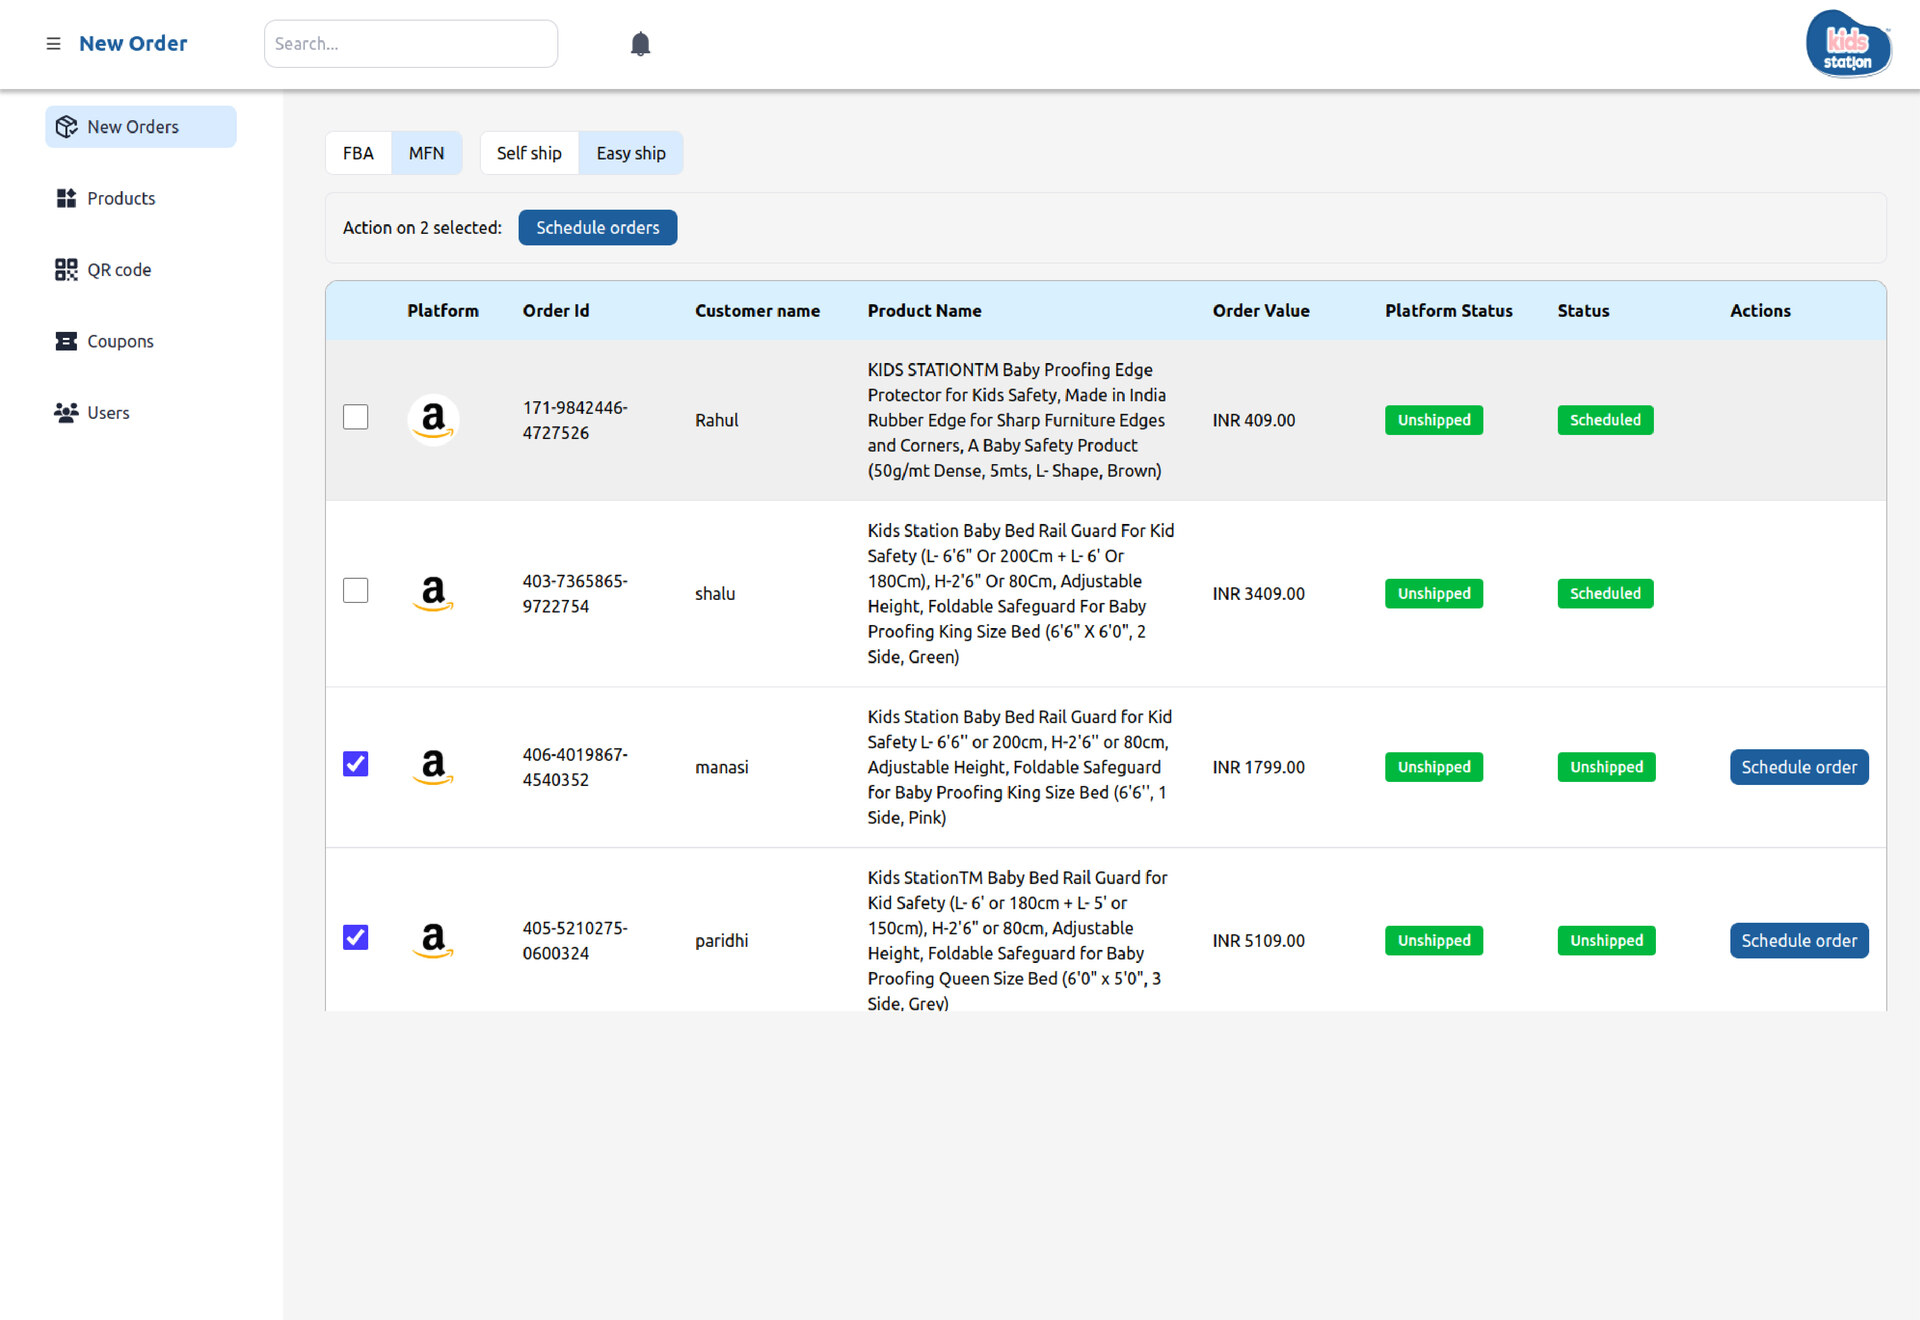Click customer name paridhi
This screenshot has height=1320, width=1920.
[x=722, y=941]
